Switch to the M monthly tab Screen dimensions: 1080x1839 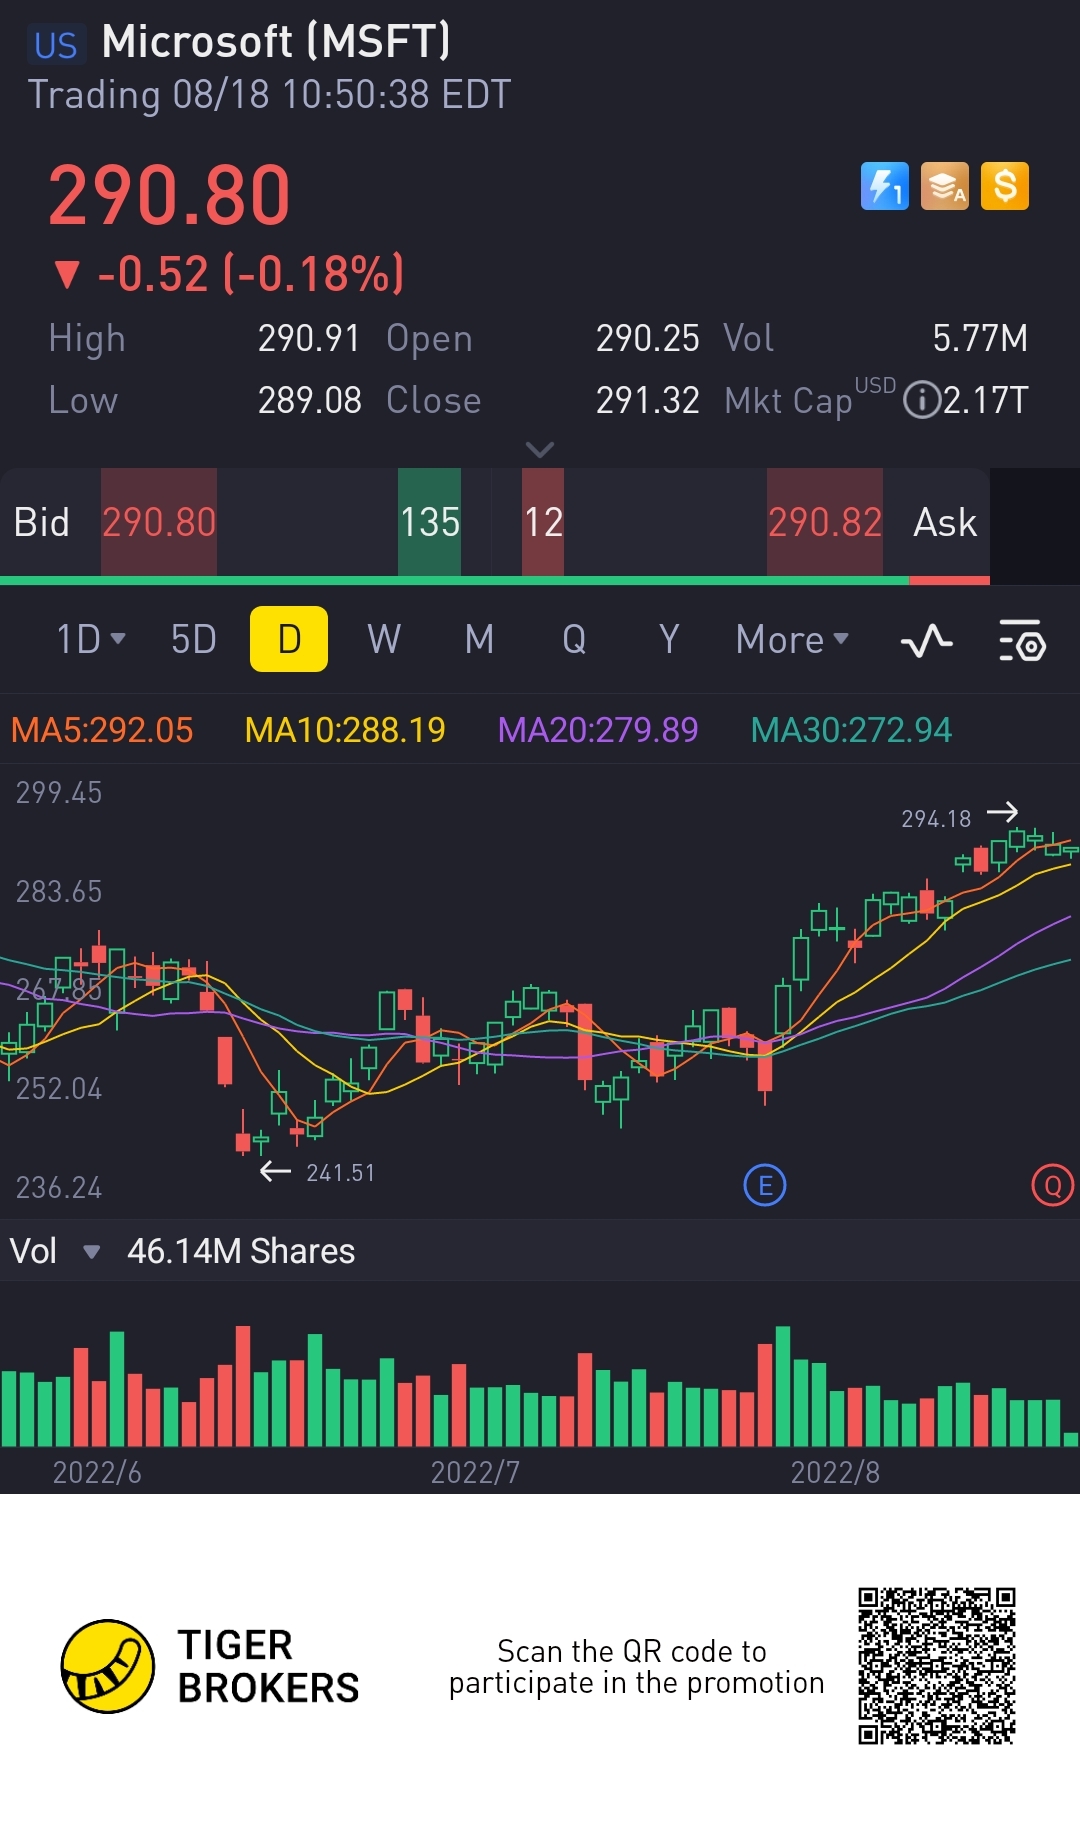tap(479, 639)
